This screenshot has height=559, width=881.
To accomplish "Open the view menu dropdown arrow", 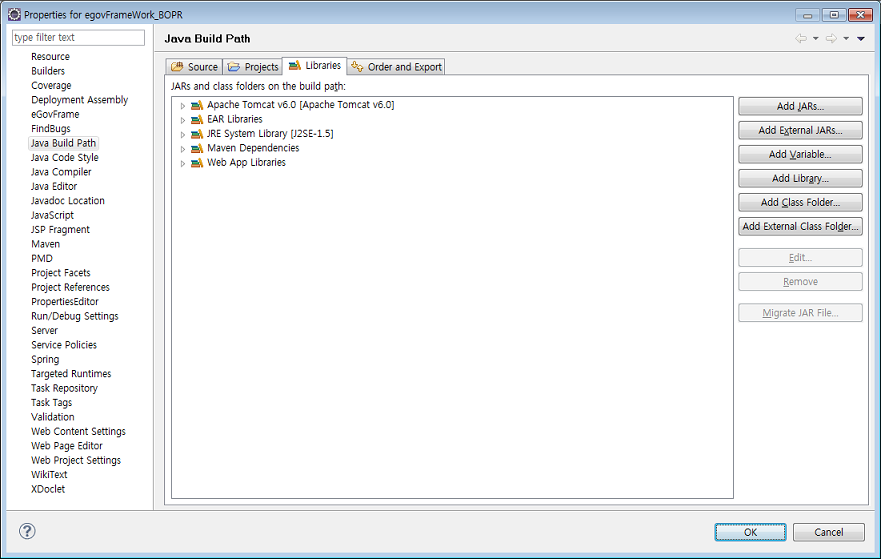I will click(861, 38).
